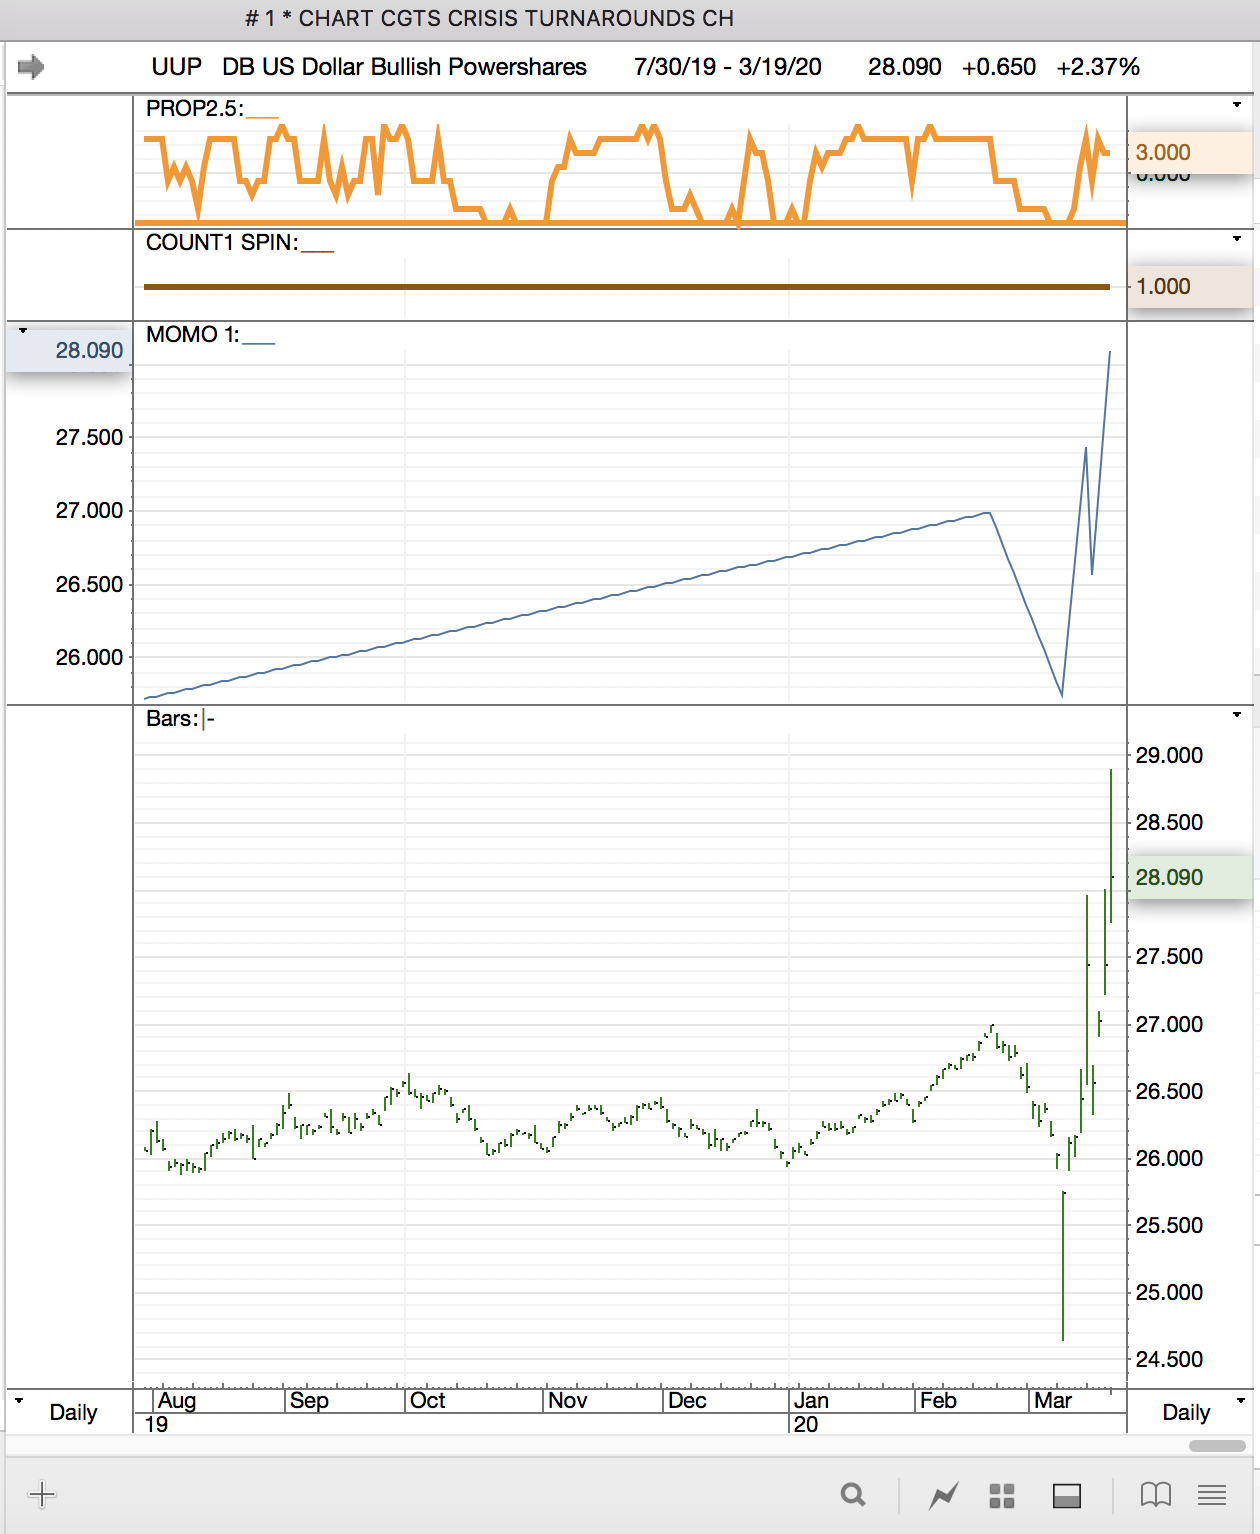Open the magnifying glass search tool

tap(853, 1495)
